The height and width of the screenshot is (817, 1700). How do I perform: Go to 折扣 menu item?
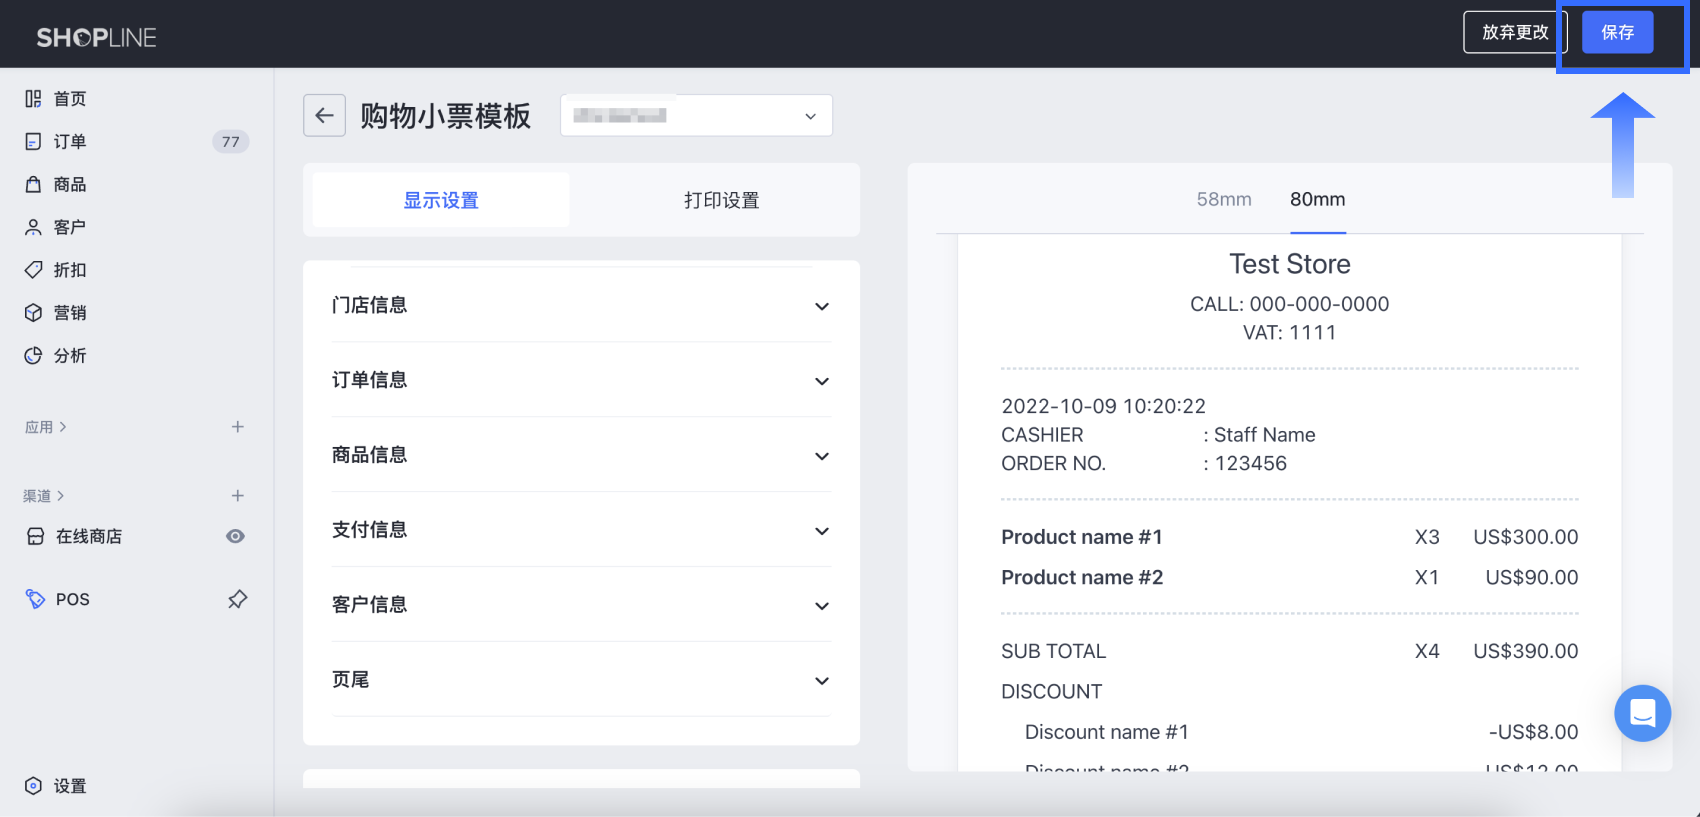click(70, 270)
